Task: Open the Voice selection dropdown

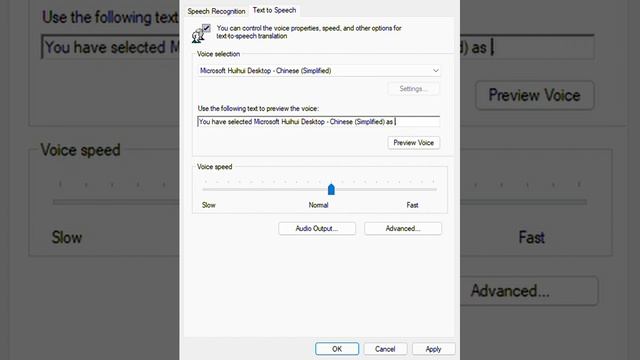Action: 319,71
